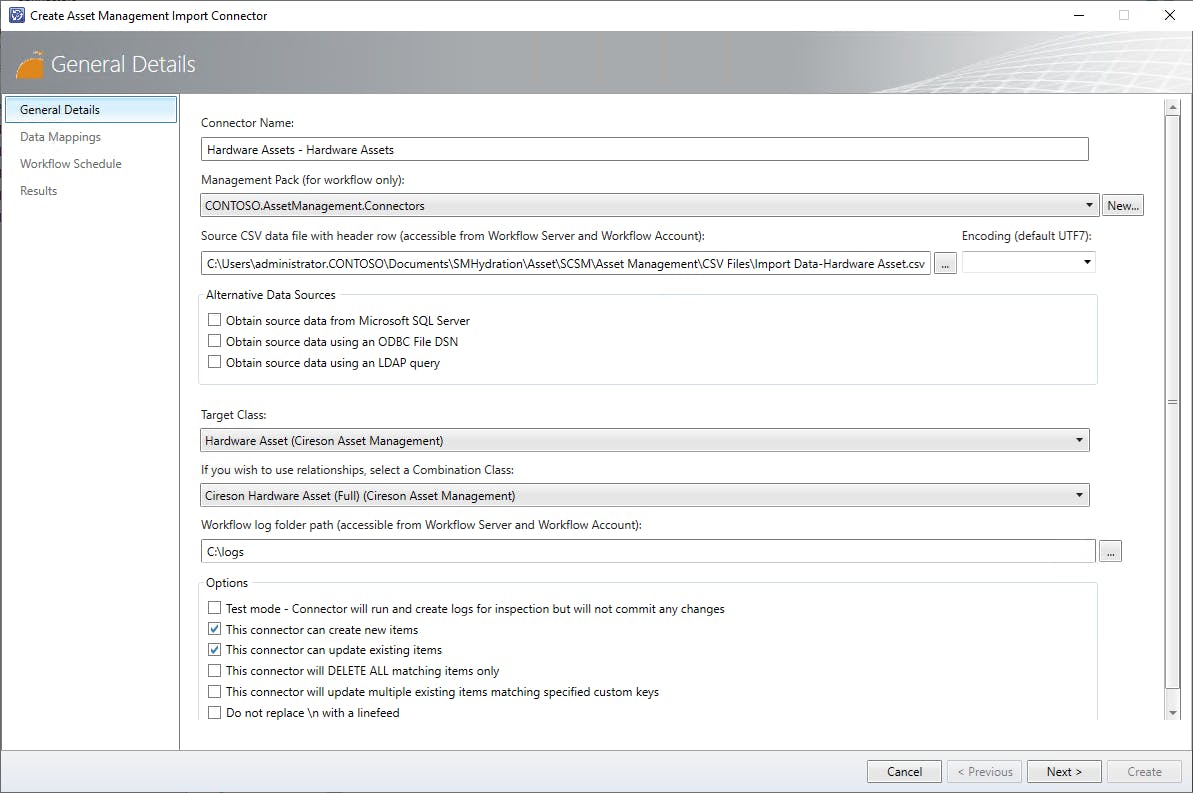Click the wizard icon in the title bar
This screenshot has height=793, width=1193.
pyautogui.click(x=15, y=15)
